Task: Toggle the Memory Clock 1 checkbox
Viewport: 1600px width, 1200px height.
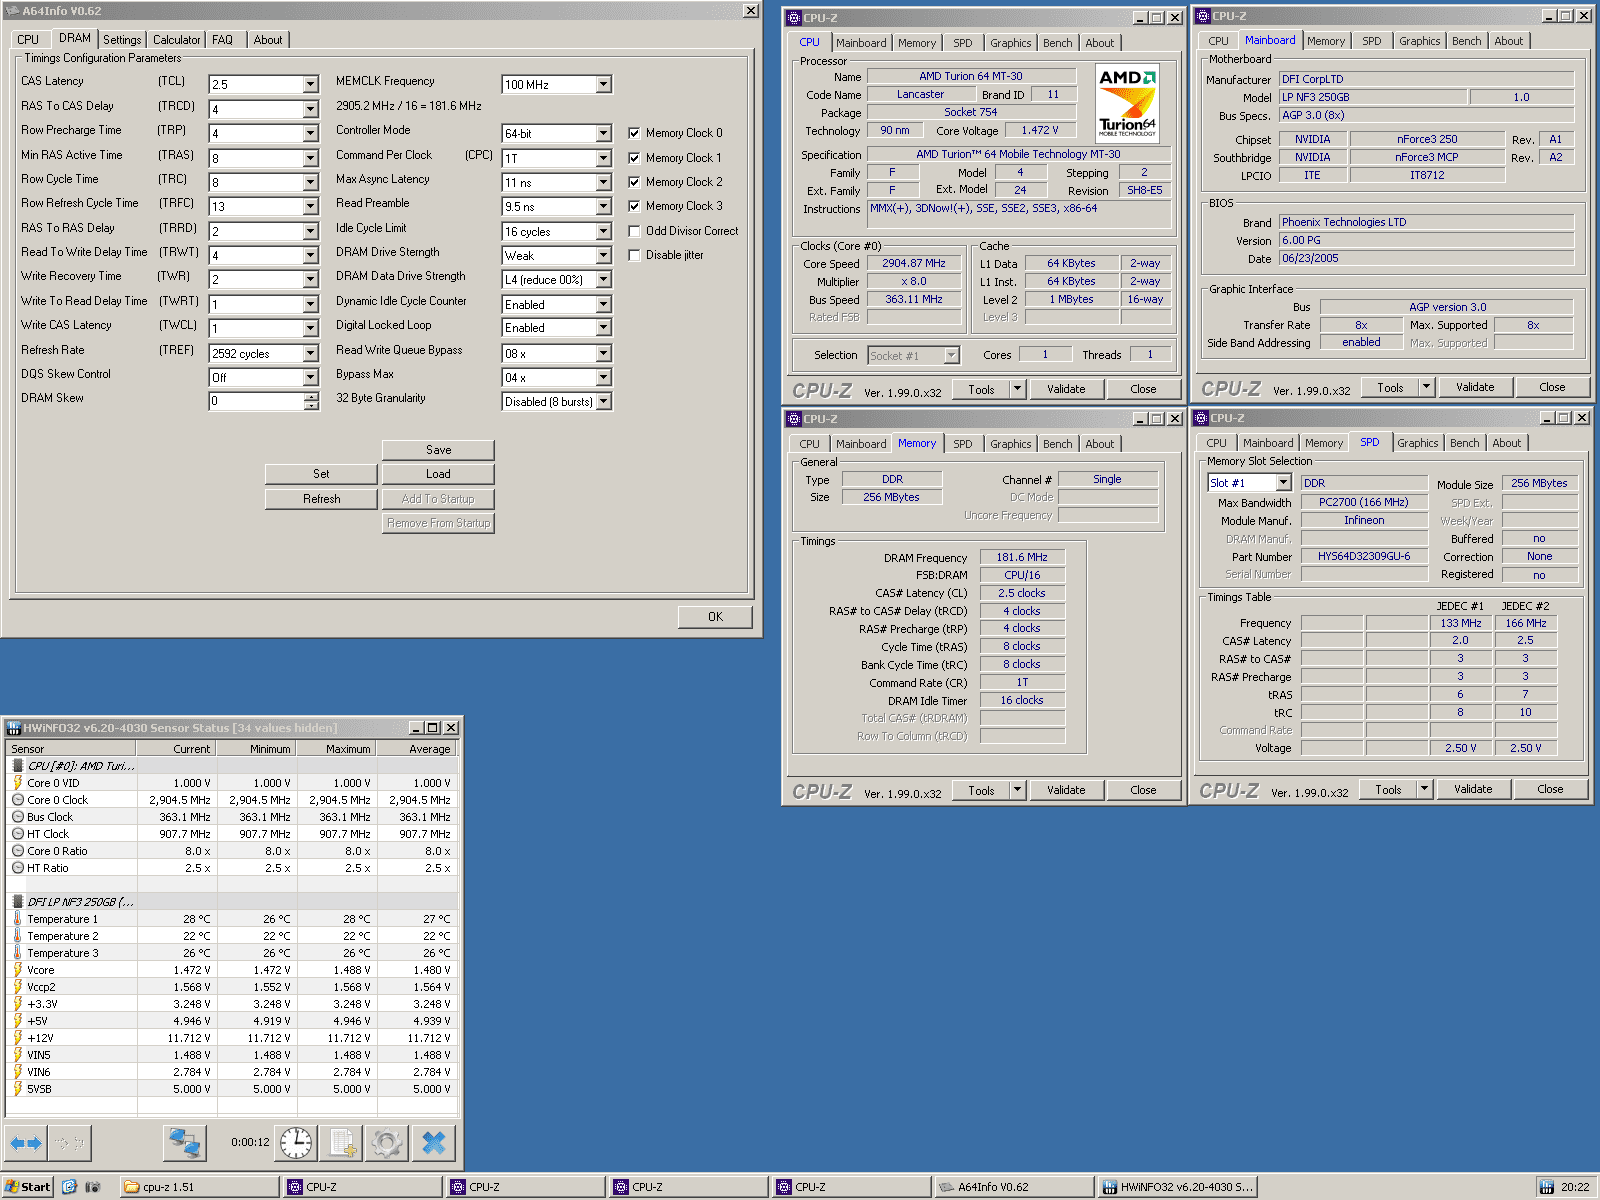Action: (x=634, y=158)
